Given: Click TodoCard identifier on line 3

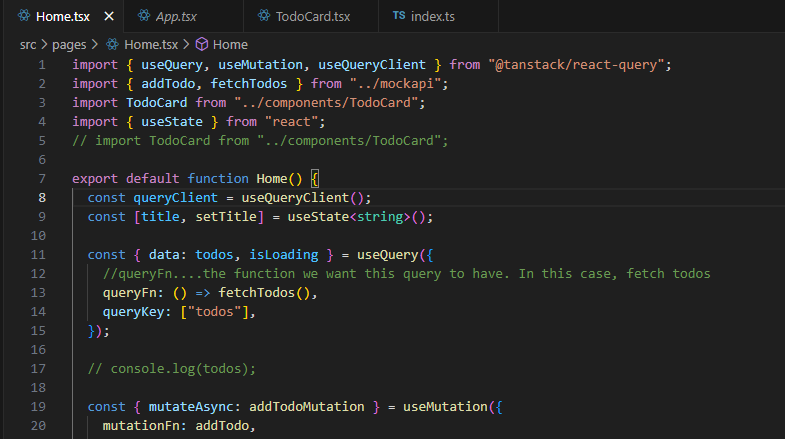Looking at the screenshot, I should (x=157, y=103).
